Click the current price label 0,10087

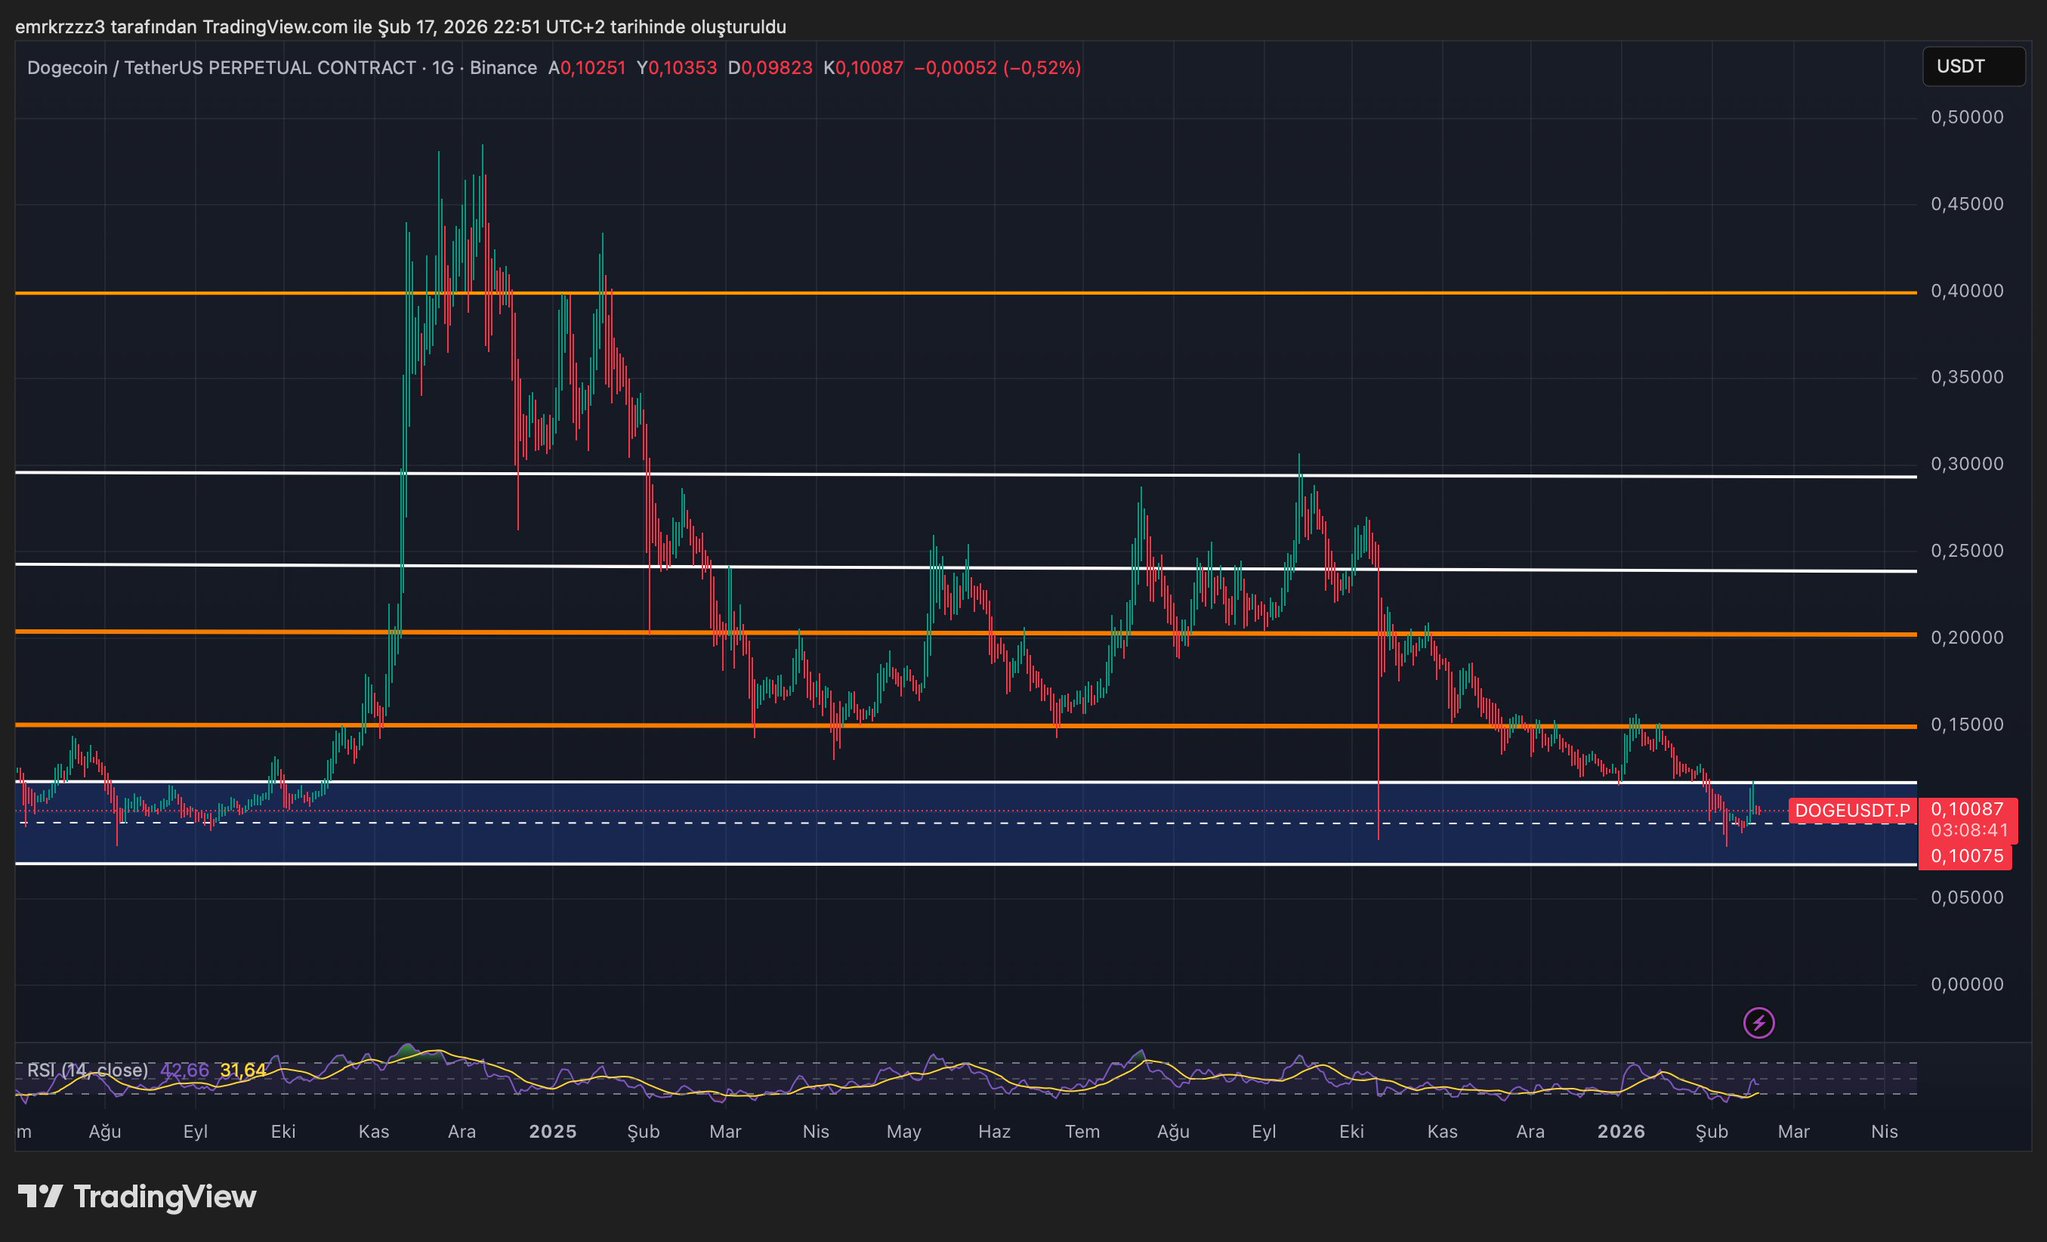click(1967, 809)
